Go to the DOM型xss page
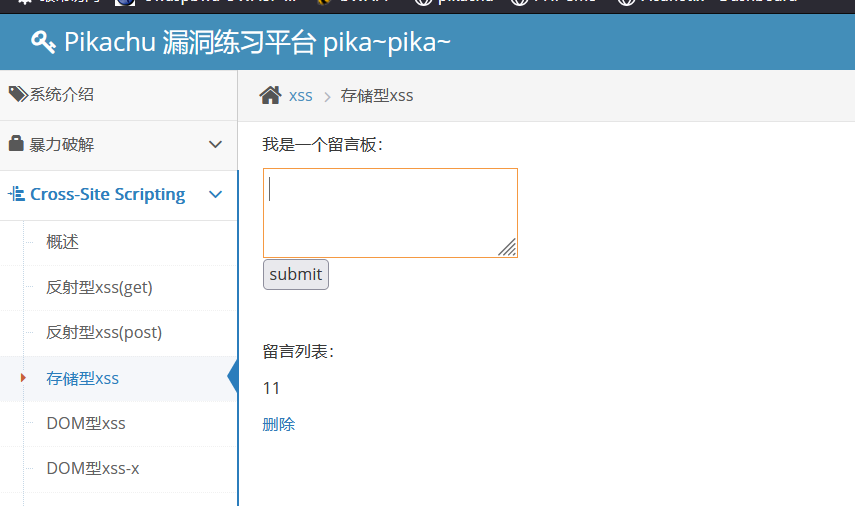 [86, 423]
